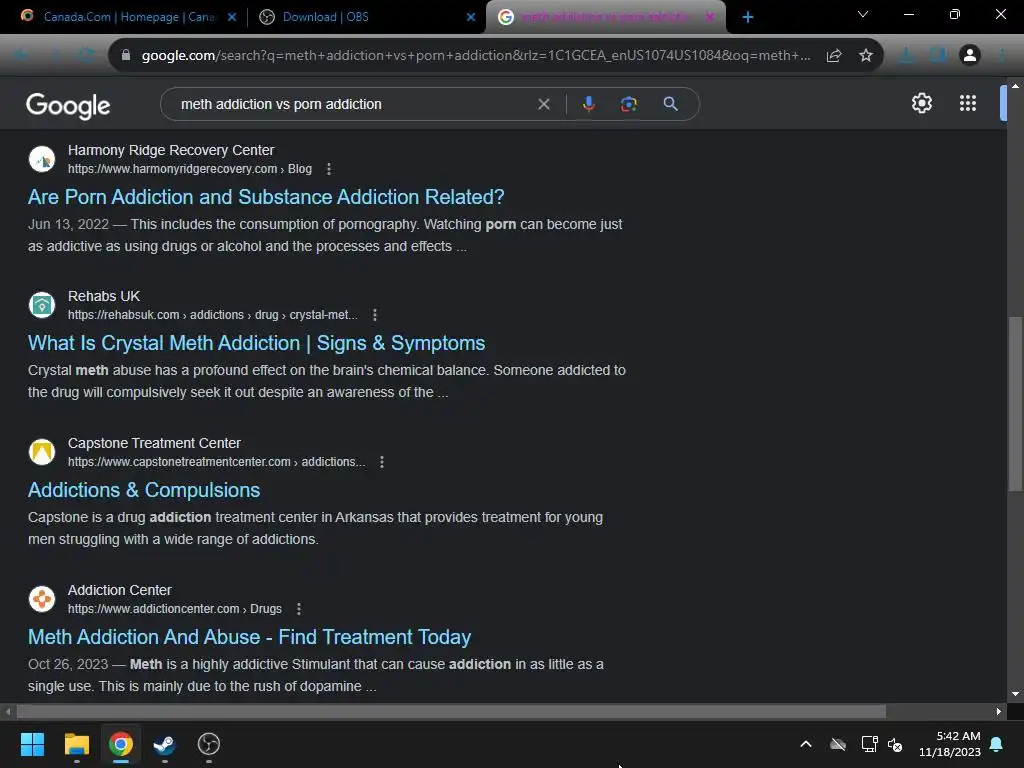Click the horizontal scrollbar thumb
The image size is (1024, 768).
(451, 711)
